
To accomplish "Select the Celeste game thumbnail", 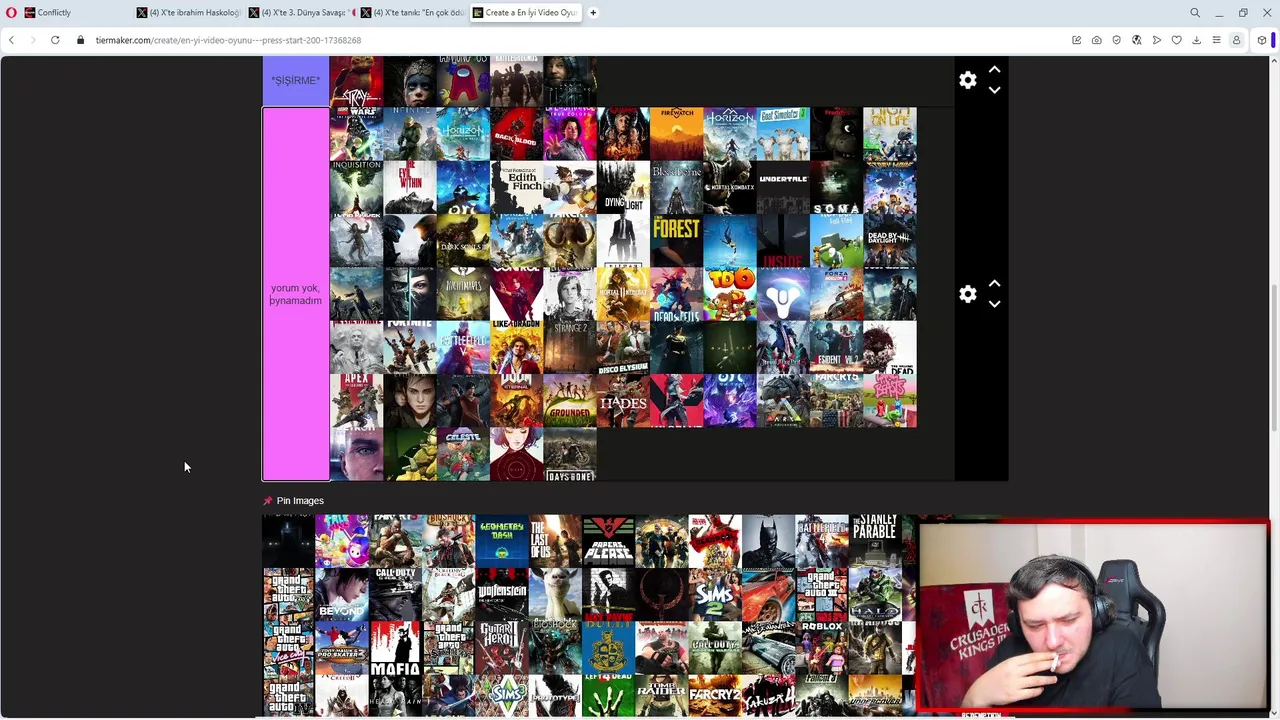I will (463, 454).
